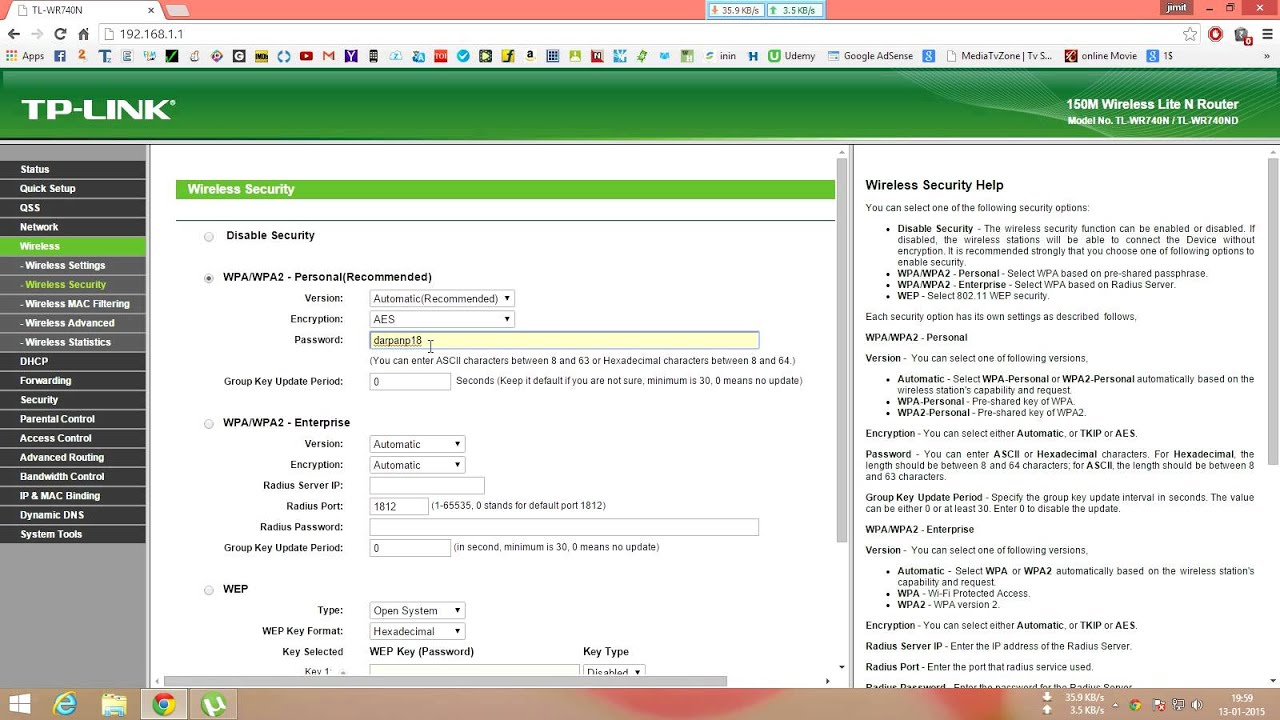This screenshot has height=720, width=1280.
Task: Open the Forwarding sidebar menu
Action: [x=73, y=380]
